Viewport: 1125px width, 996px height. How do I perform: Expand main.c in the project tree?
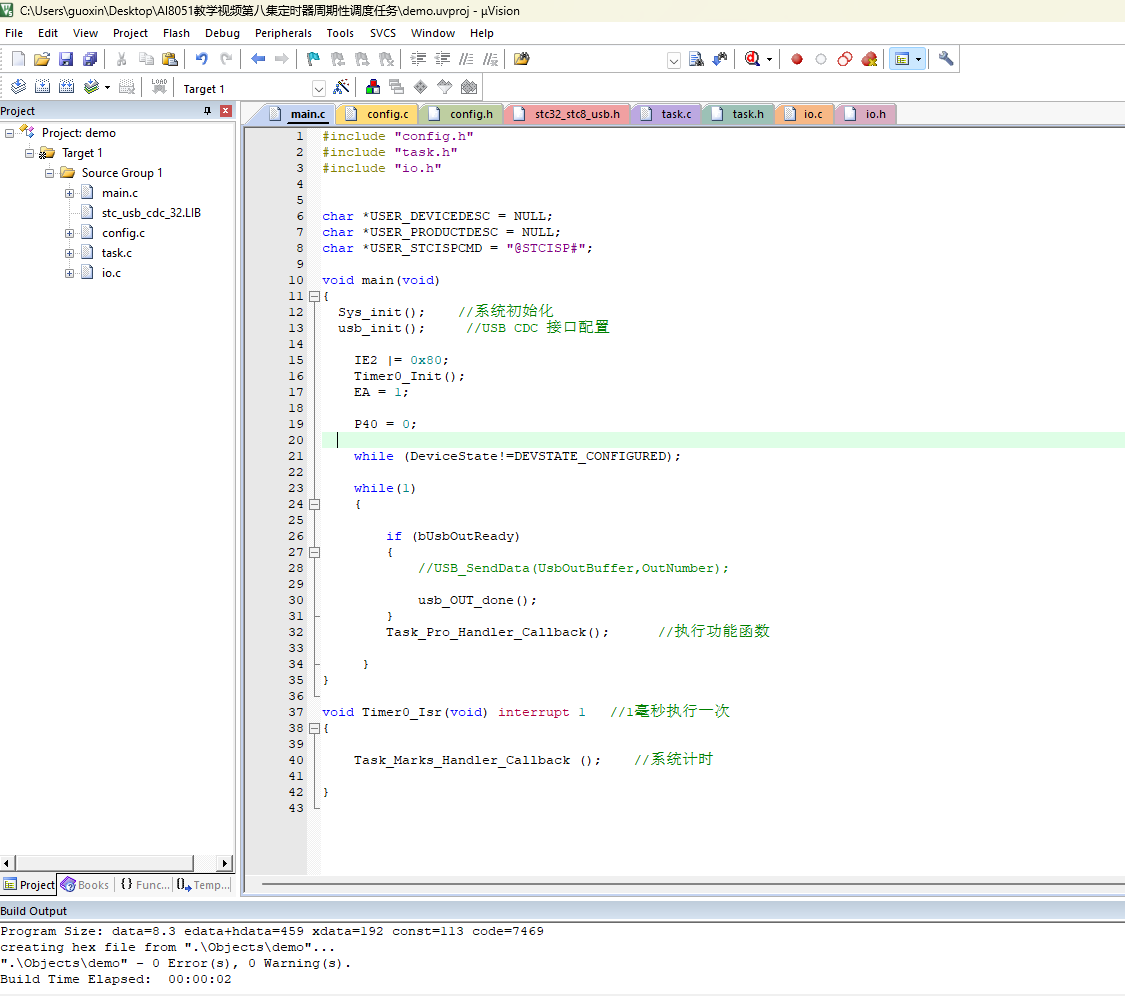[69, 193]
